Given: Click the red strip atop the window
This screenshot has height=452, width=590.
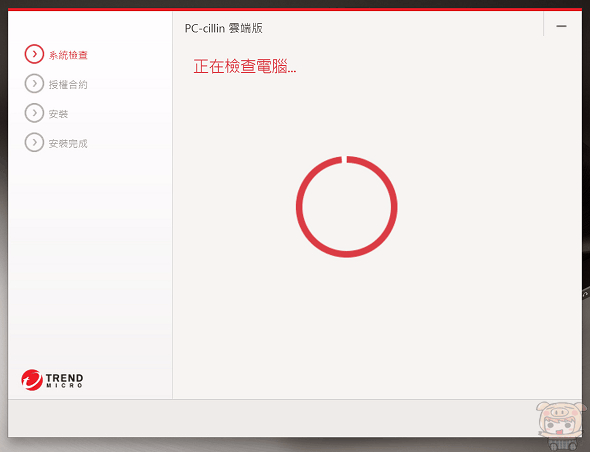Looking at the screenshot, I should pos(295,9).
